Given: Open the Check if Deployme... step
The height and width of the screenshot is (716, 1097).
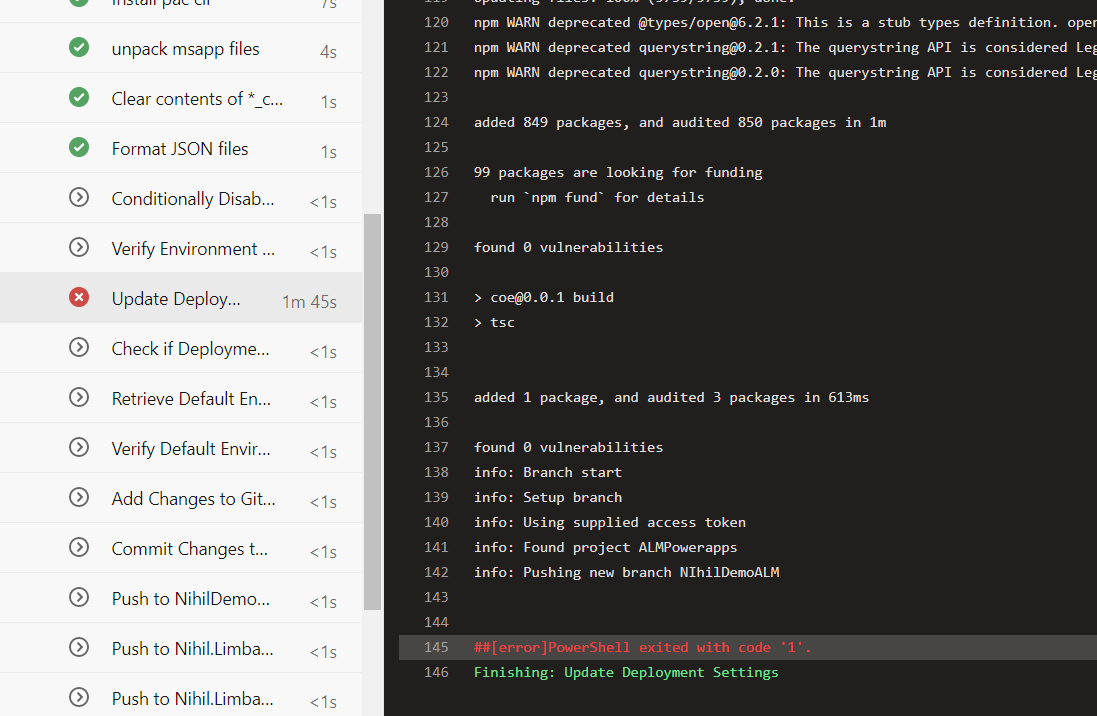Looking at the screenshot, I should point(181,348).
